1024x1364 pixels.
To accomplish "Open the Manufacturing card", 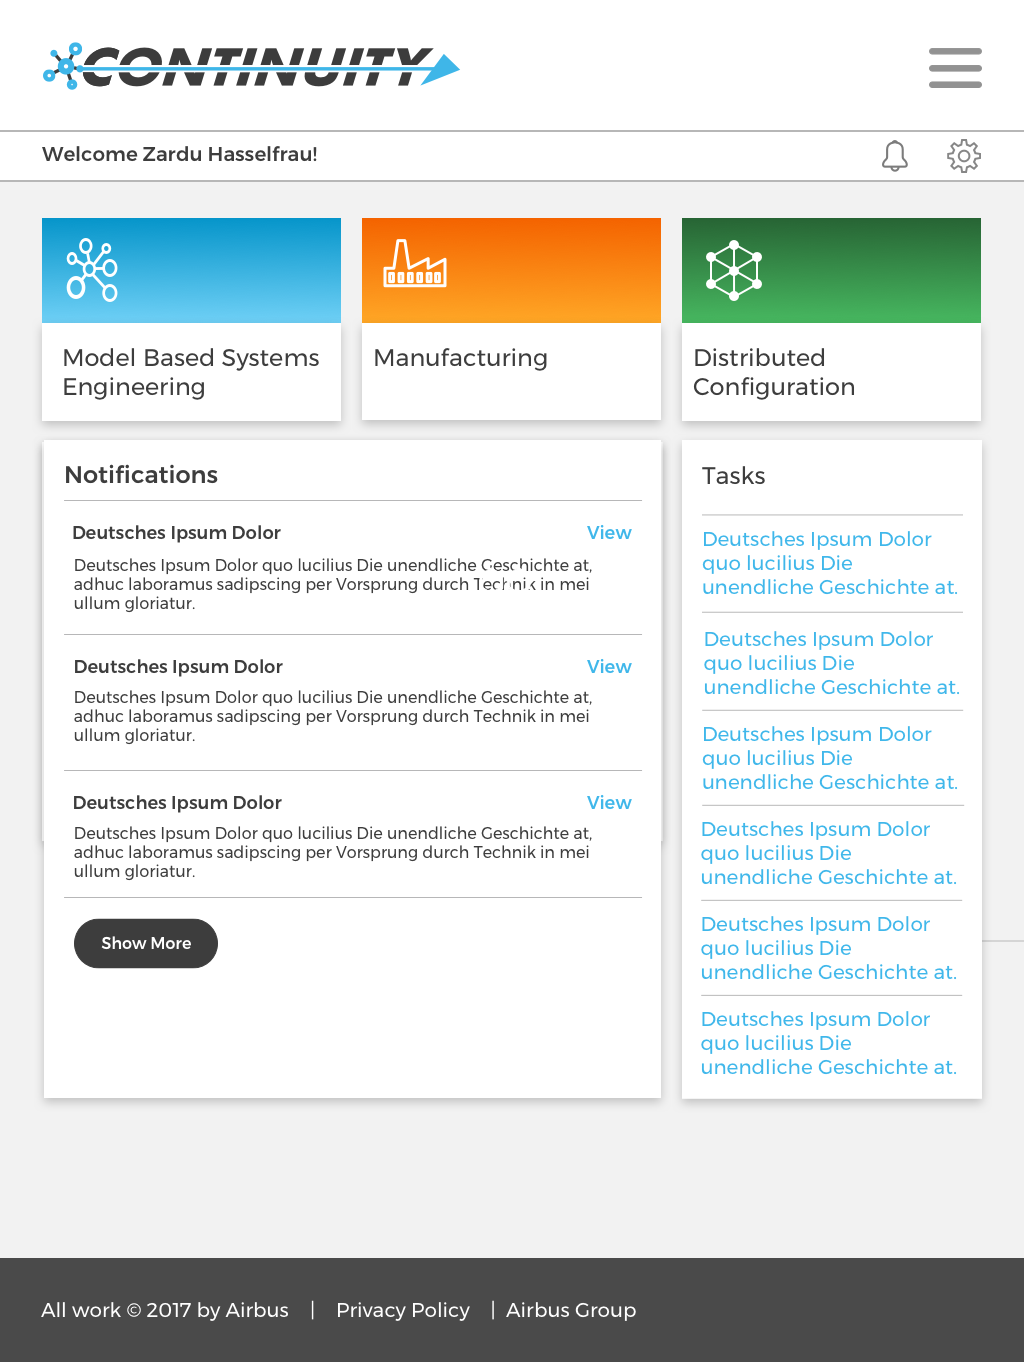I will click(x=511, y=319).
